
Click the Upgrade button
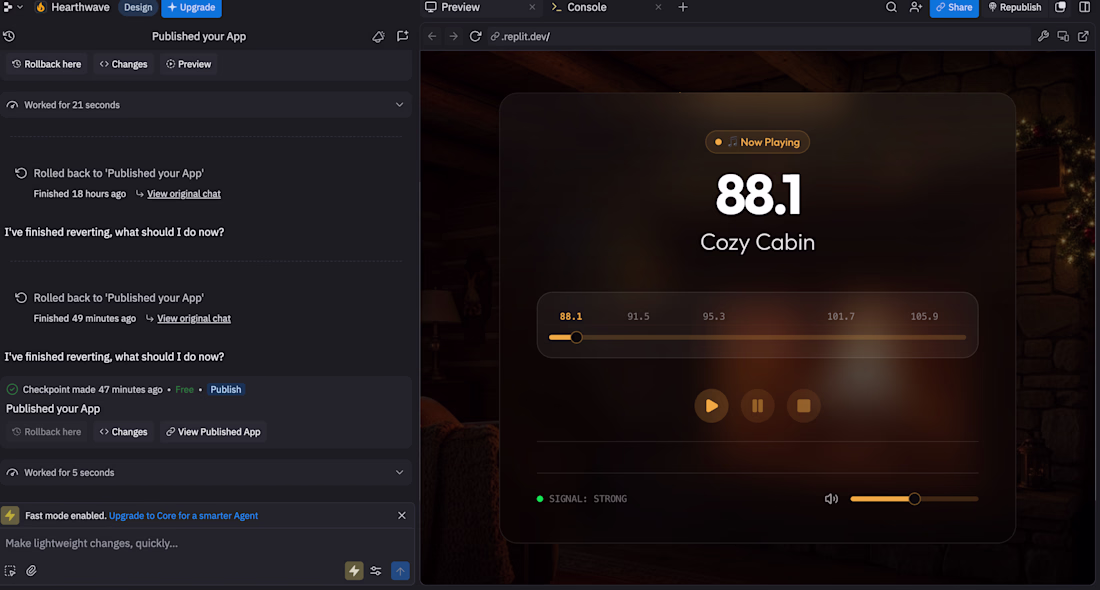(x=192, y=7)
